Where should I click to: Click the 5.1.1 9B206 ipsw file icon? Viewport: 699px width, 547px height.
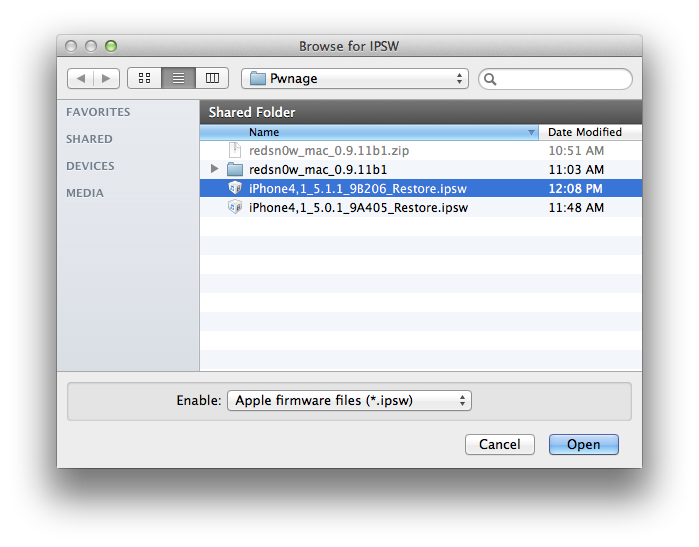tap(235, 188)
